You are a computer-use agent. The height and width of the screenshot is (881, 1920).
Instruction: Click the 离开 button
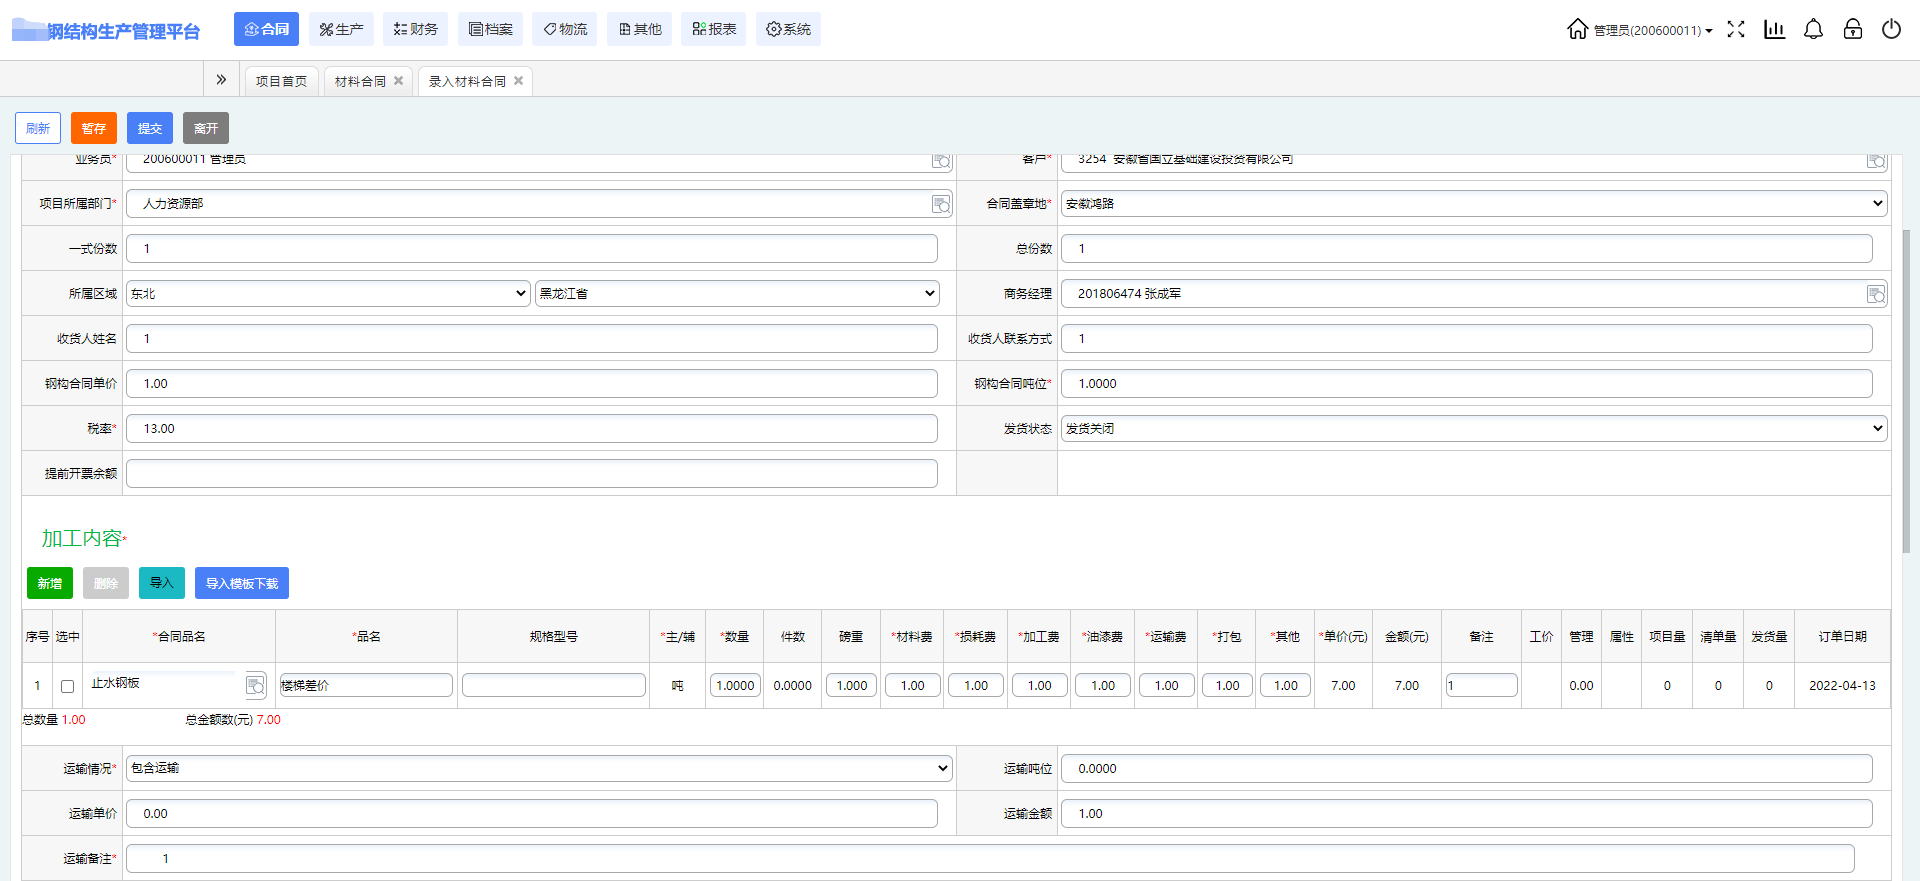coord(206,128)
